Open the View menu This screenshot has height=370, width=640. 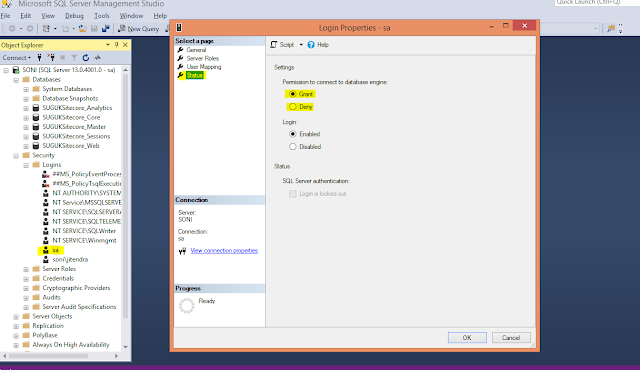tap(48, 16)
